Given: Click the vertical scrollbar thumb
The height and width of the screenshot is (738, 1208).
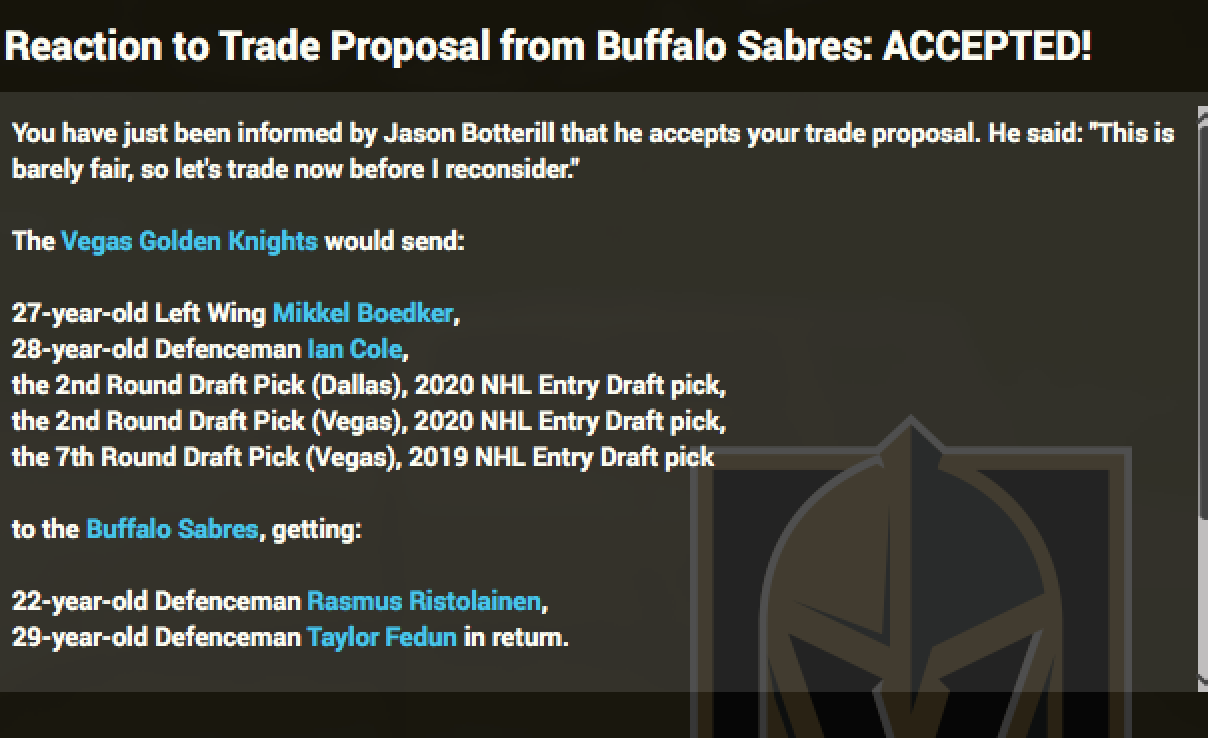Looking at the screenshot, I should [1202, 320].
